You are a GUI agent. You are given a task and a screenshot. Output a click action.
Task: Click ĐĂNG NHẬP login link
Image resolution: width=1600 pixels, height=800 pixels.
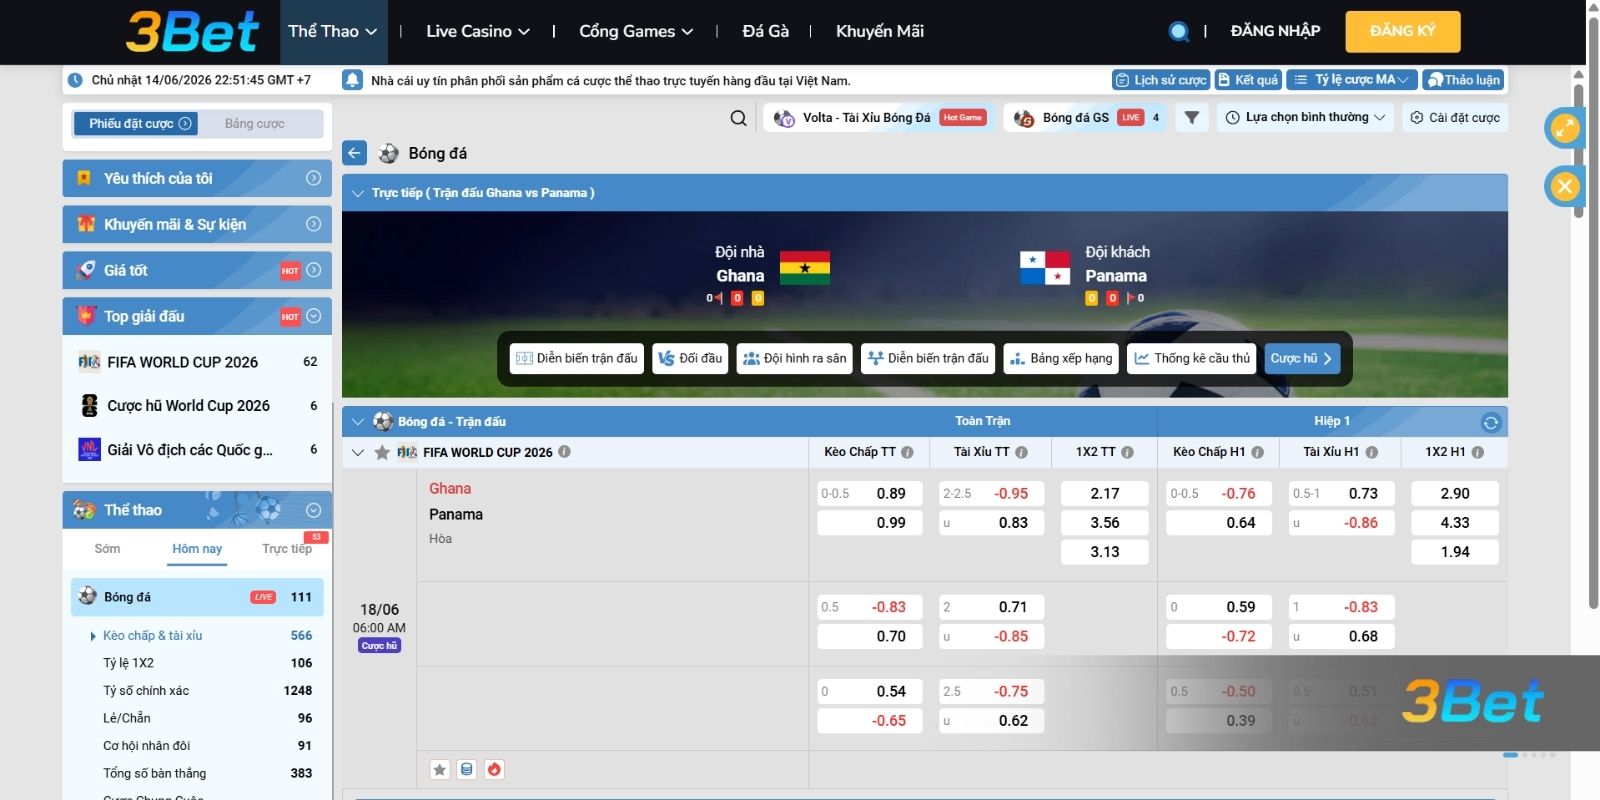point(1275,31)
